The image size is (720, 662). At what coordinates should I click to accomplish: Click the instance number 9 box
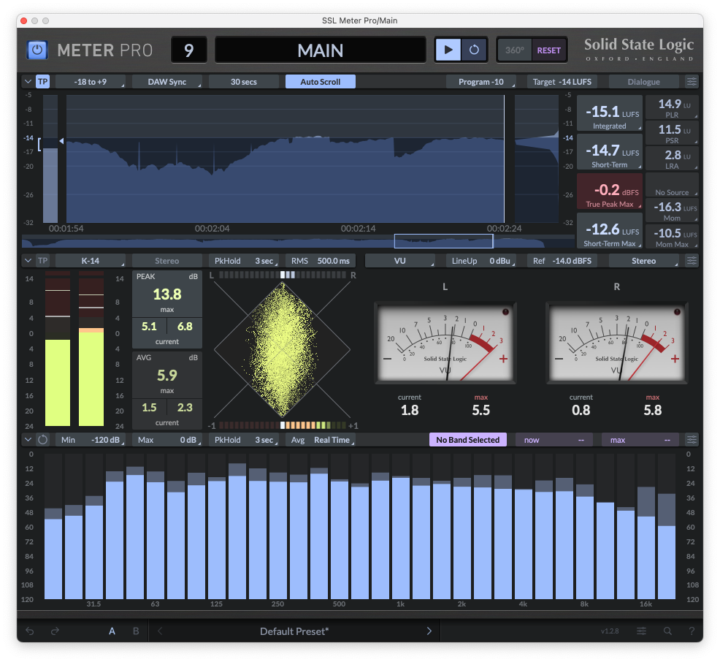[x=189, y=50]
